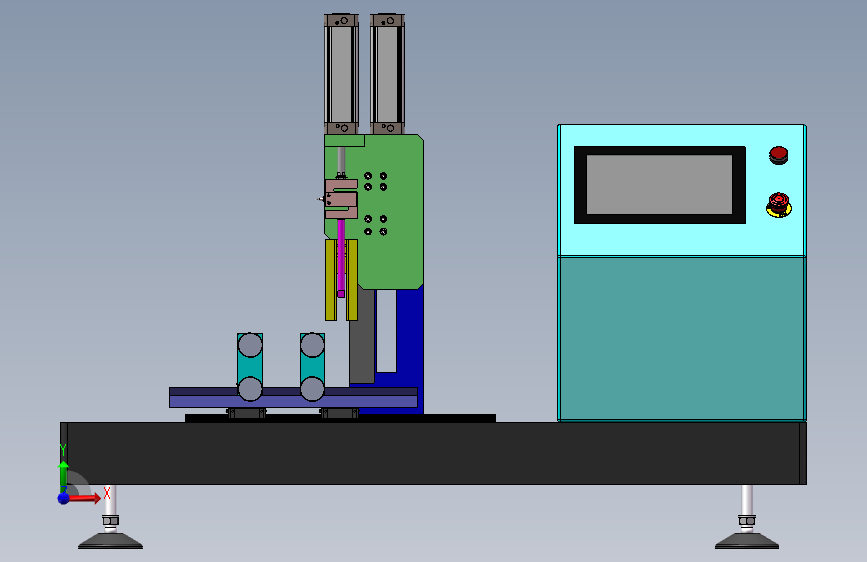This screenshot has height=562, width=867.
Task: Select the right leveling foot pad
Action: (746, 541)
